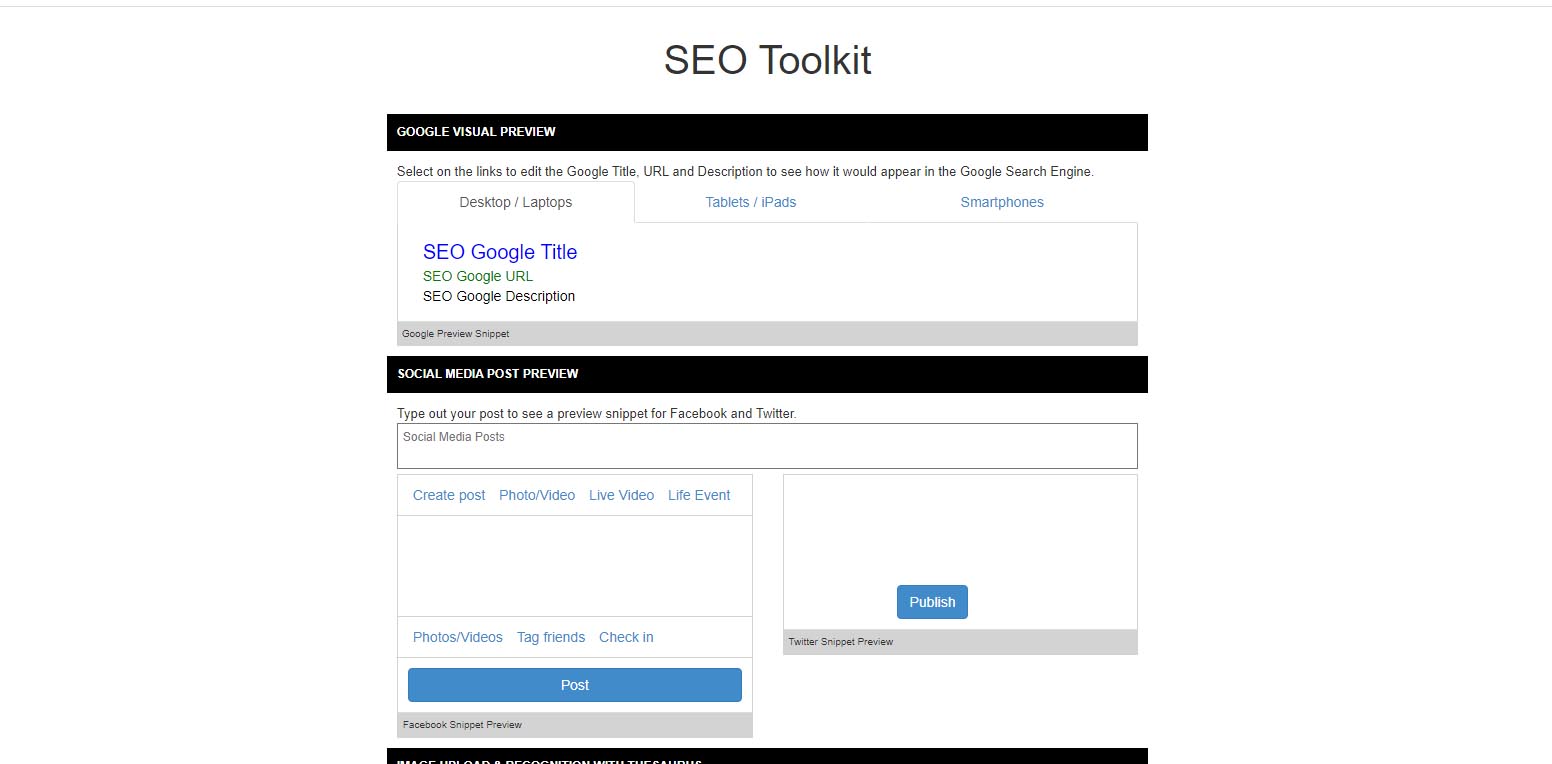Screen dimensions: 1552x764
Task: Open the Life Event option
Action: [x=698, y=495]
